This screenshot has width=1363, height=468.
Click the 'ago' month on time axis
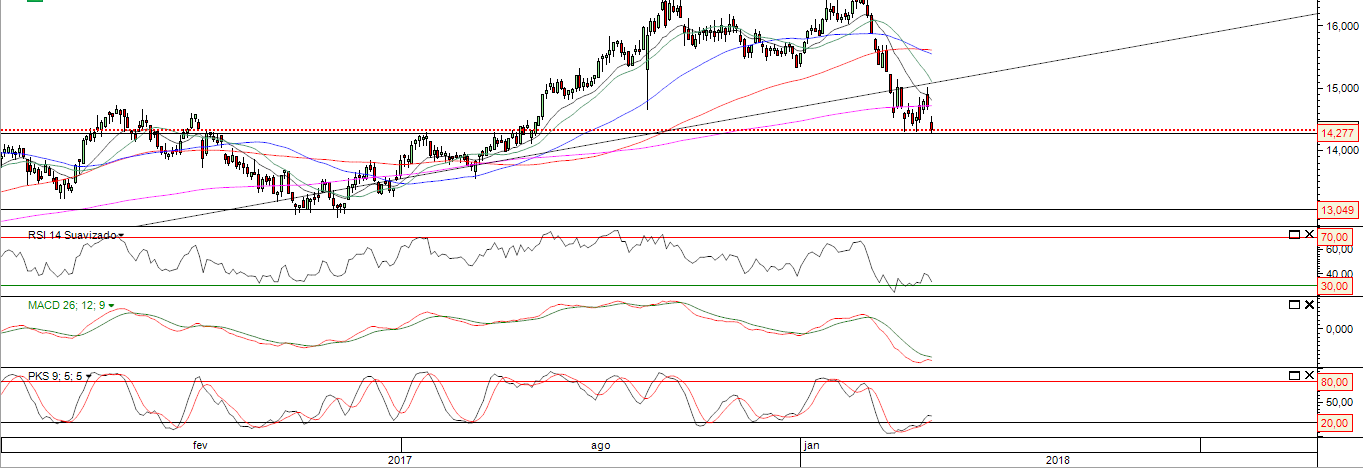click(600, 445)
